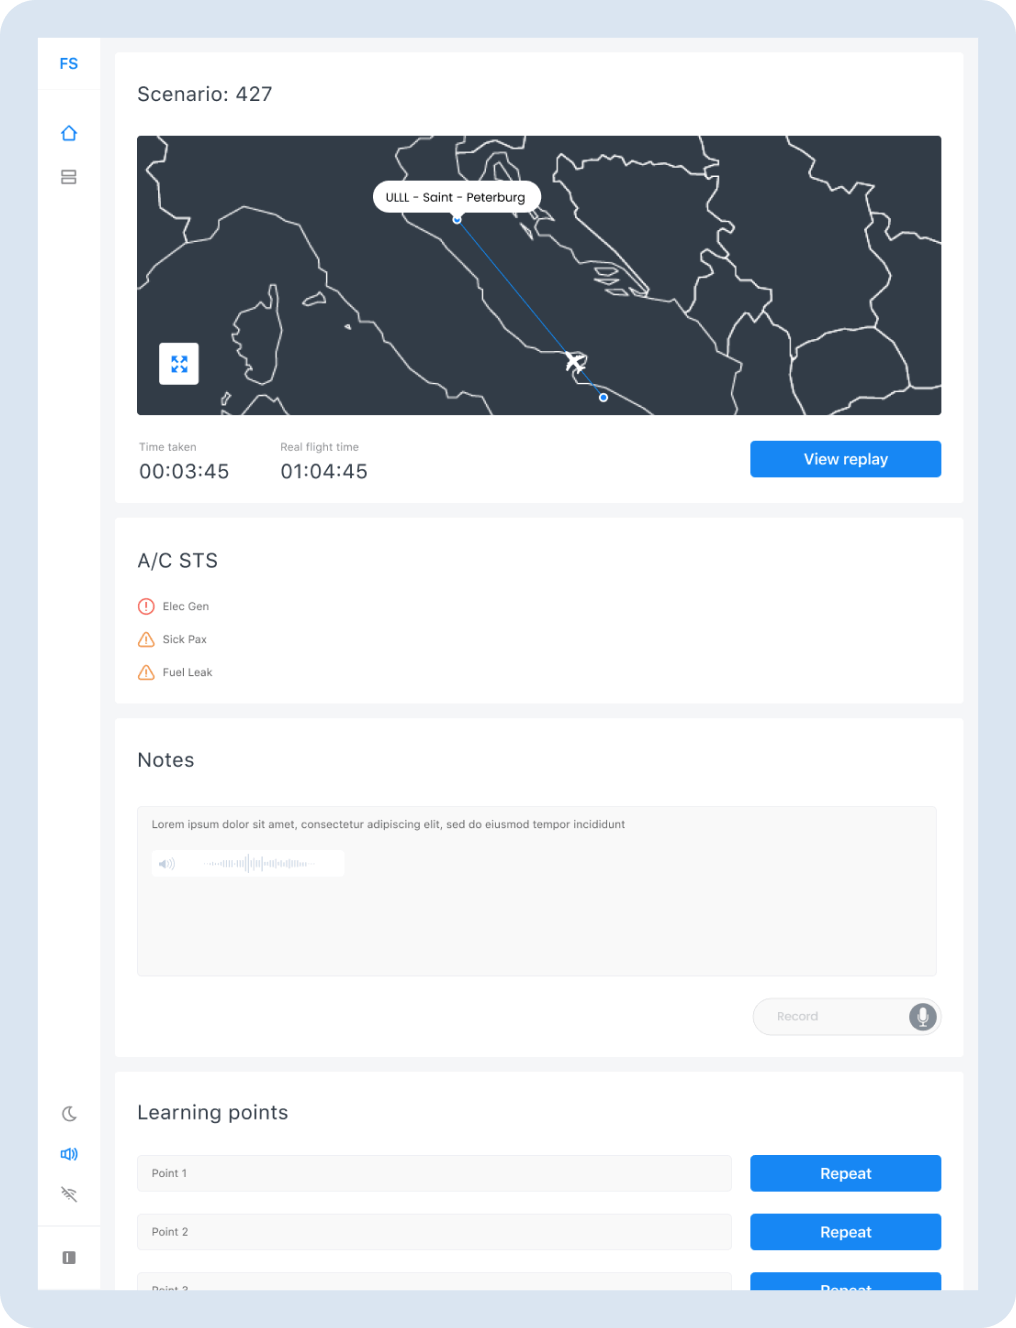Open the Home icon in sidebar
The height and width of the screenshot is (1328, 1016).
(x=69, y=133)
